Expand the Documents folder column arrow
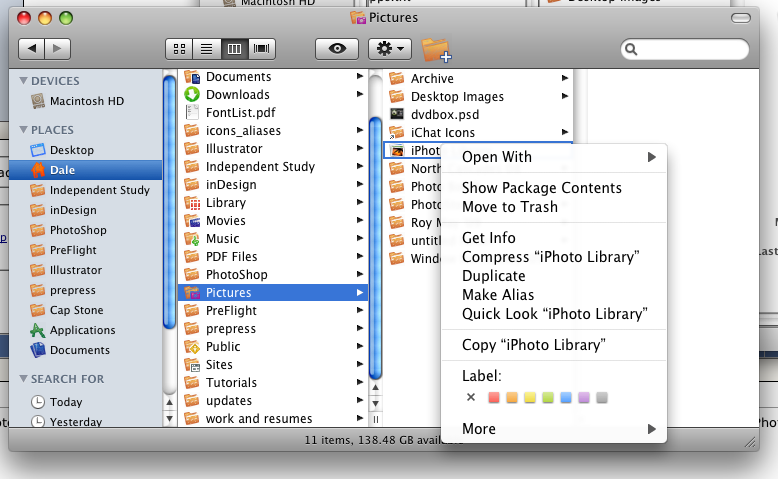 coord(360,76)
